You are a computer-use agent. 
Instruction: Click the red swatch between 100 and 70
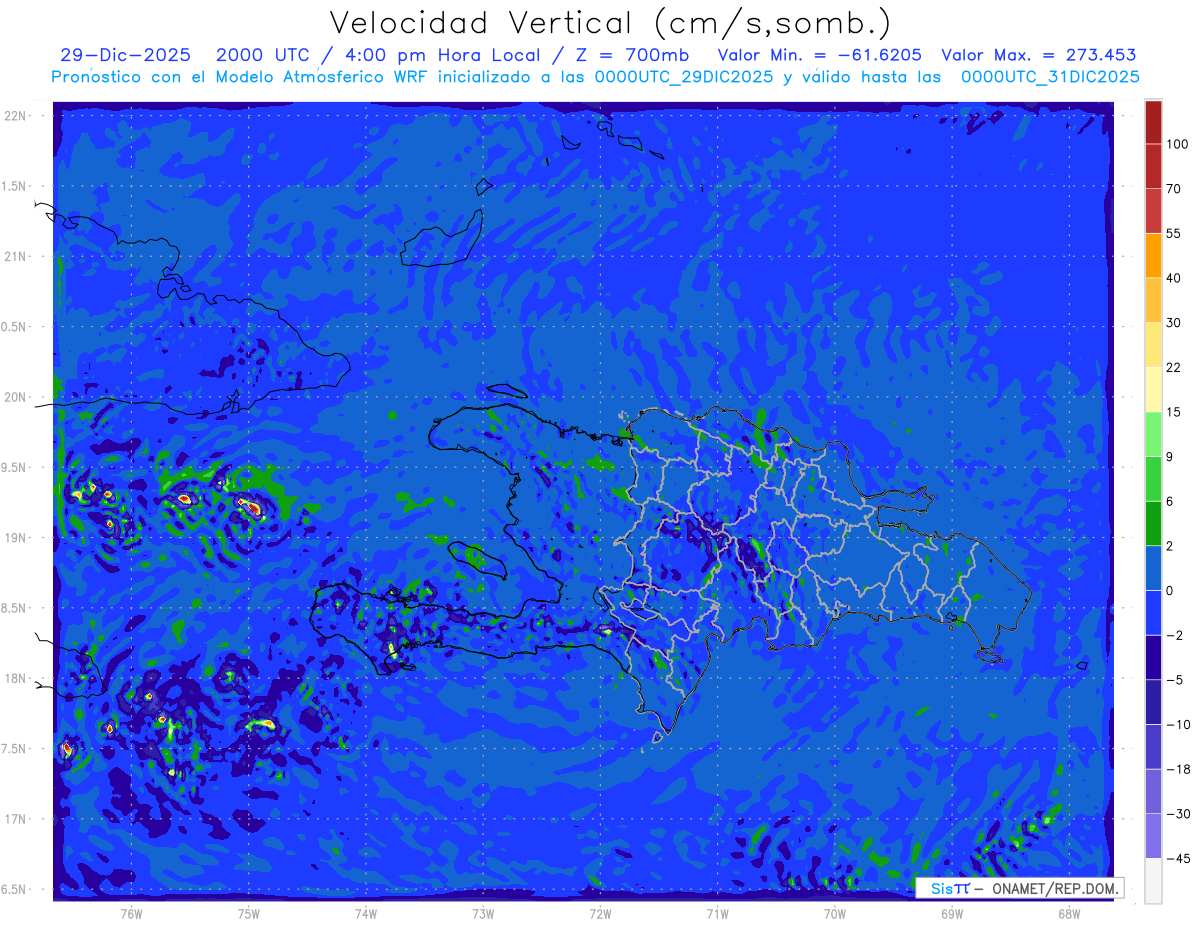(x=1153, y=166)
